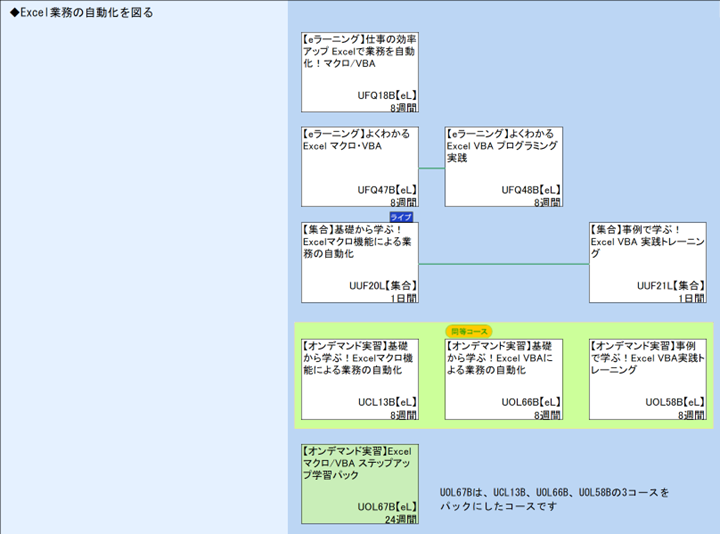This screenshot has height=534, width=720.
Task: Click the UFQ18B【eL】 course code text
Action: click(387, 96)
